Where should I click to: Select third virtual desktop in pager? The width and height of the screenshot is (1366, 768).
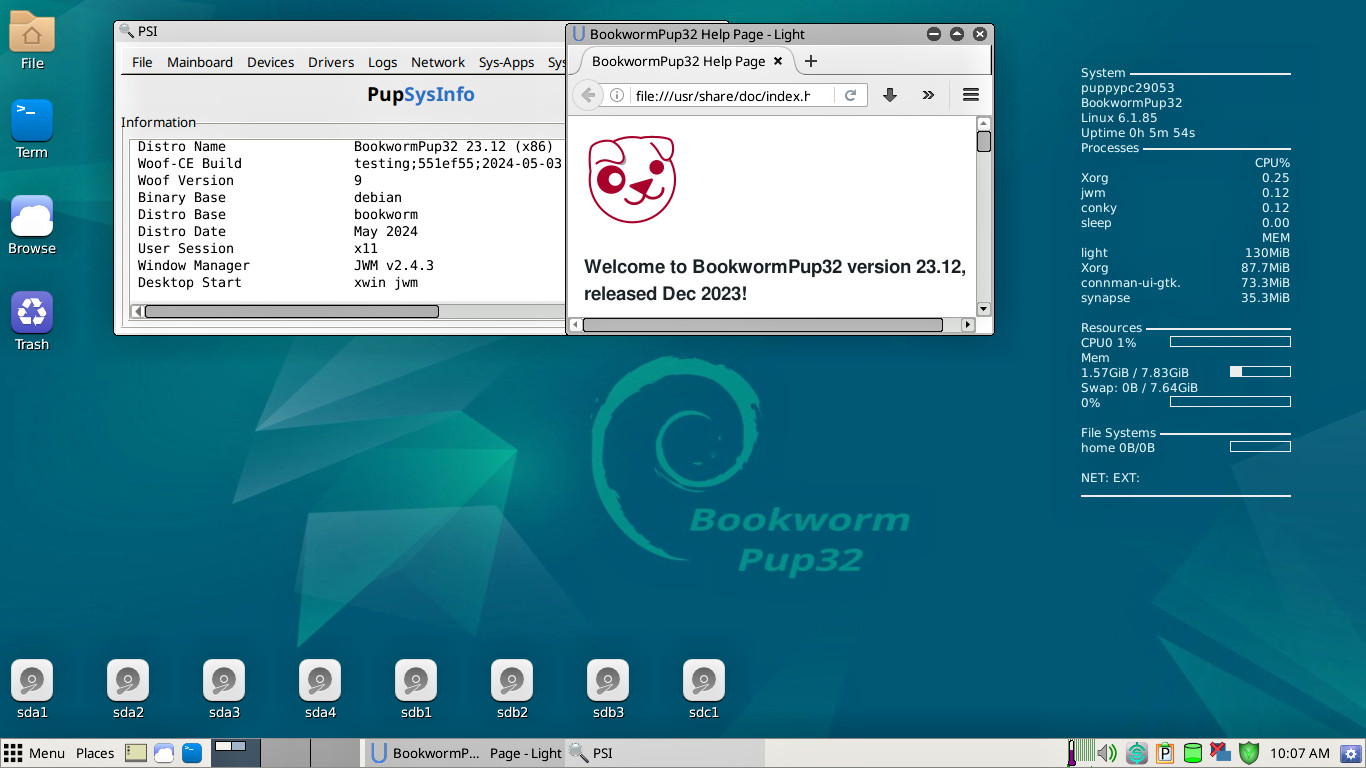pos(334,753)
